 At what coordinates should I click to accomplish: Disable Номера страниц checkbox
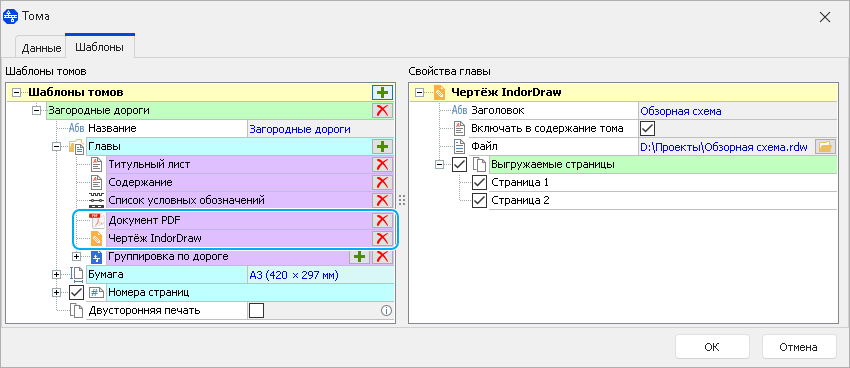click(x=76, y=293)
